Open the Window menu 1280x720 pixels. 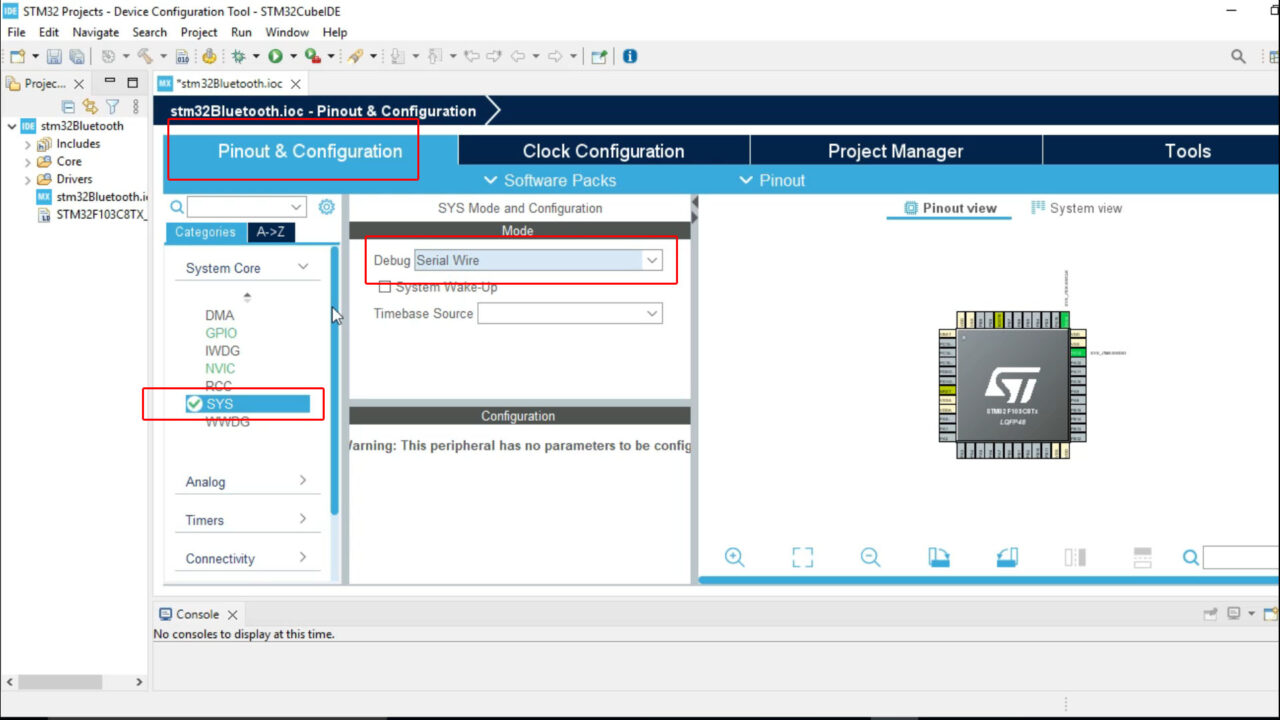pyautogui.click(x=287, y=32)
